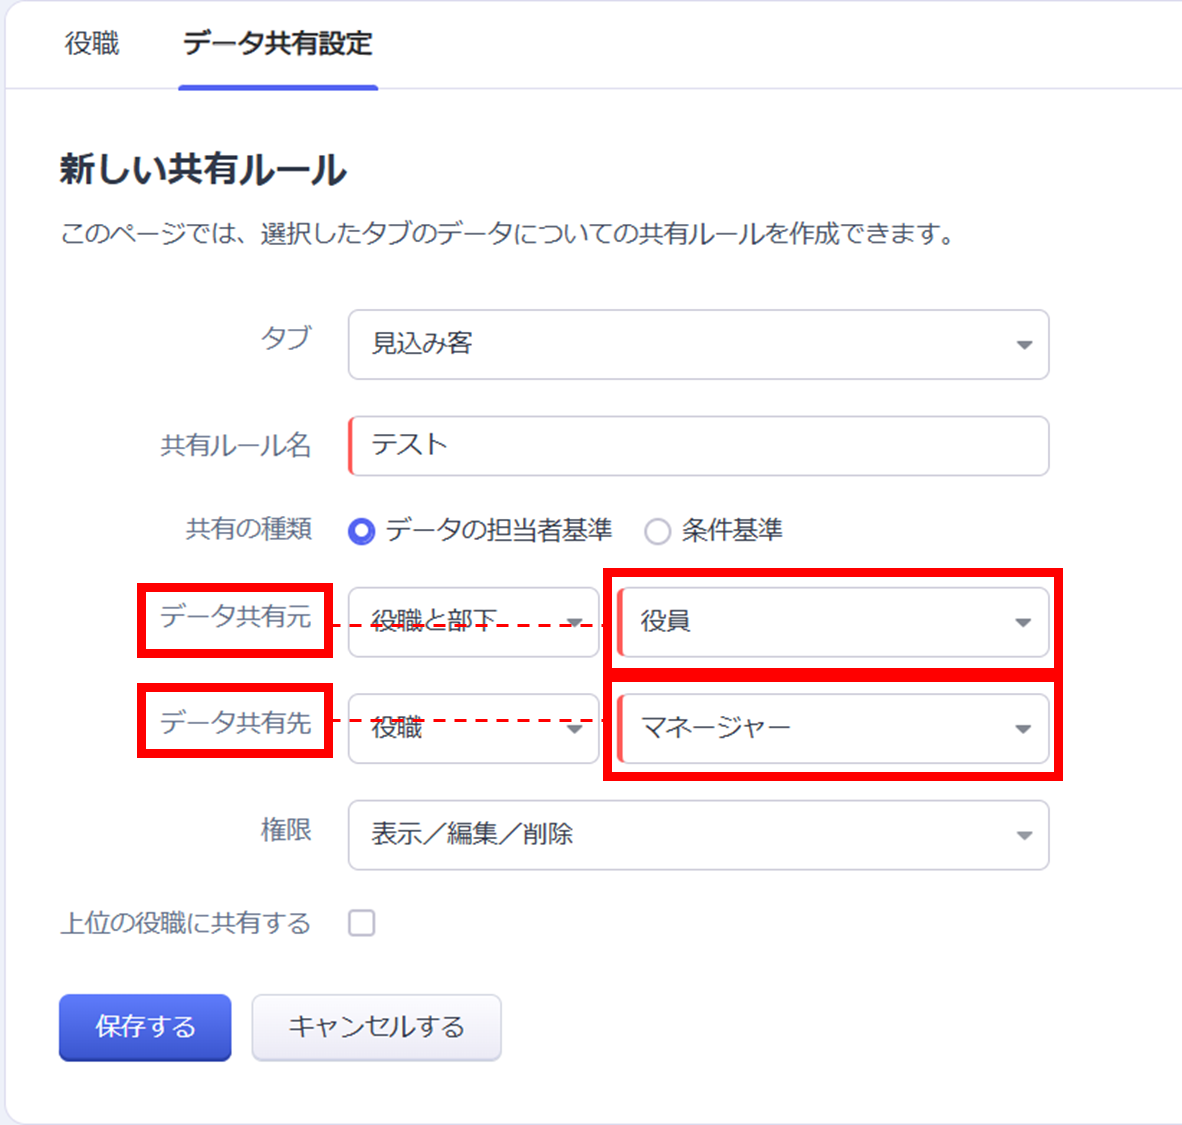
Task: Click the データ共有元 label
Action: [236, 617]
